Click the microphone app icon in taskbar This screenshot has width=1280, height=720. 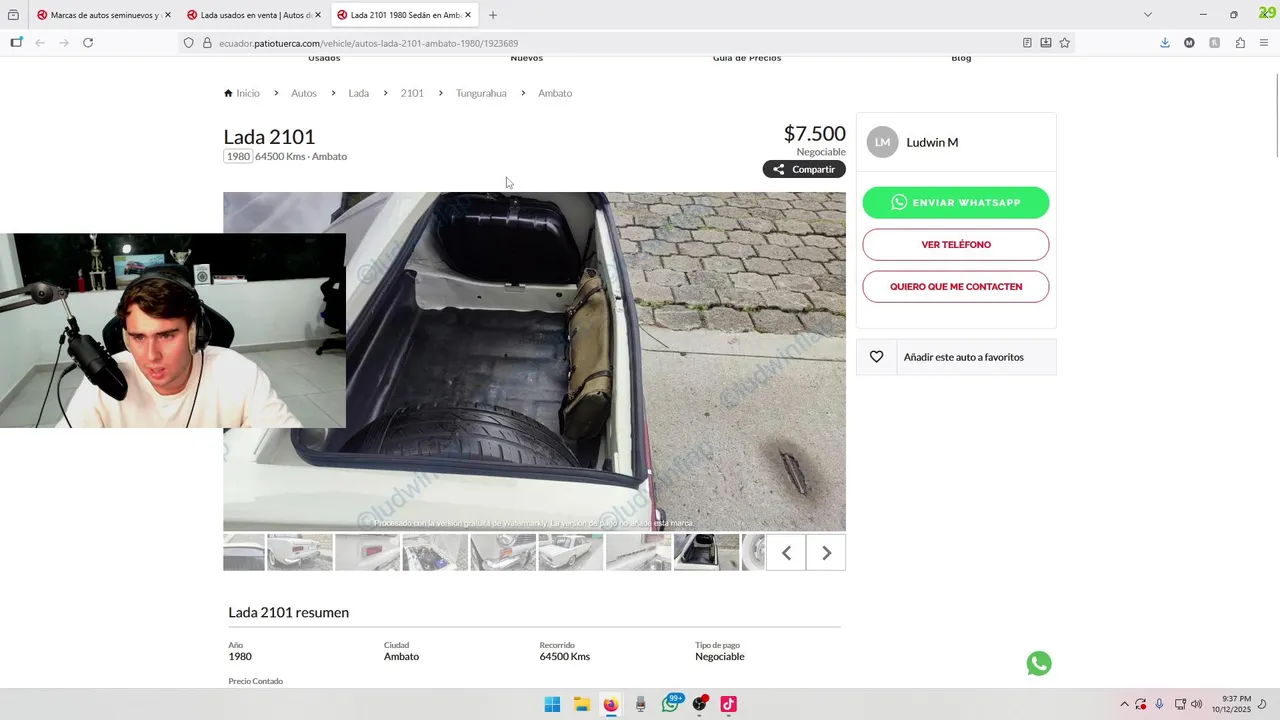point(641,704)
